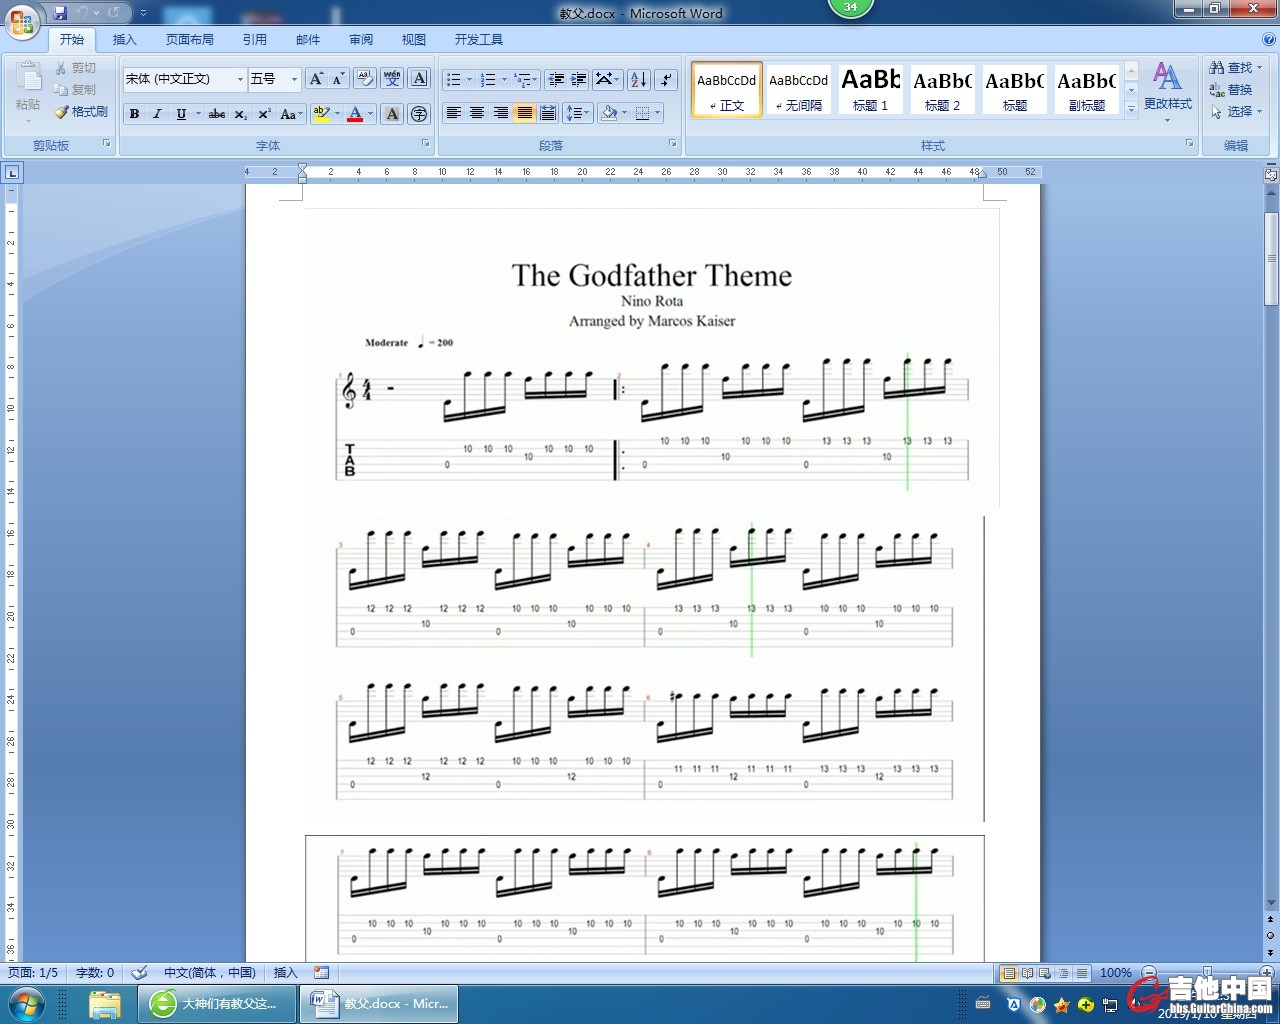Image resolution: width=1280 pixels, height=1024 pixels.
Task: Apply distributed alignment
Action: 548,113
